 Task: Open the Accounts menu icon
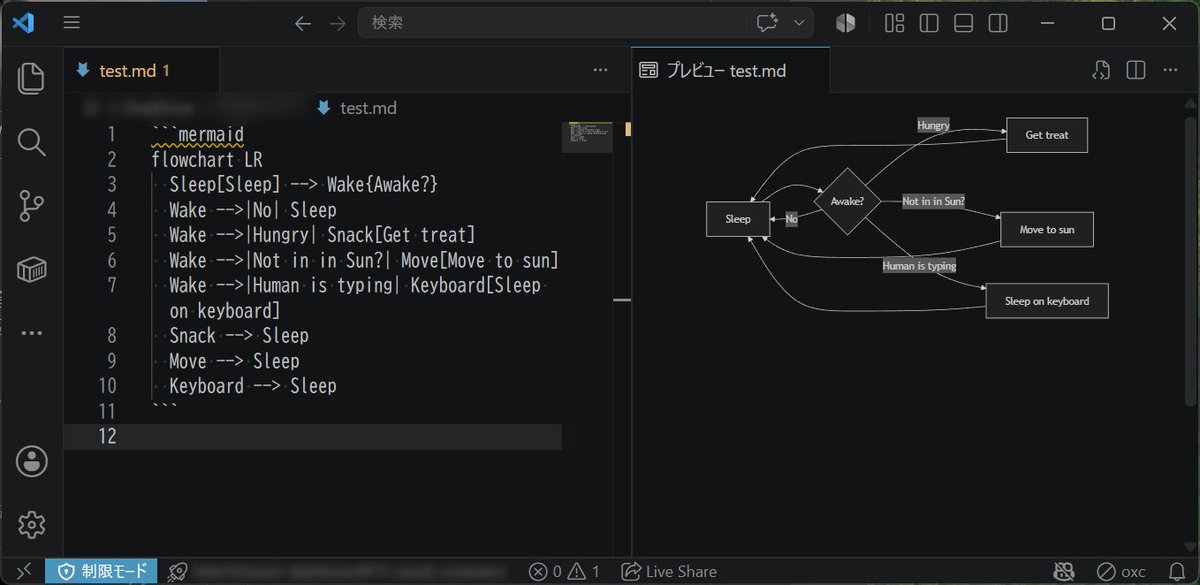pos(31,461)
